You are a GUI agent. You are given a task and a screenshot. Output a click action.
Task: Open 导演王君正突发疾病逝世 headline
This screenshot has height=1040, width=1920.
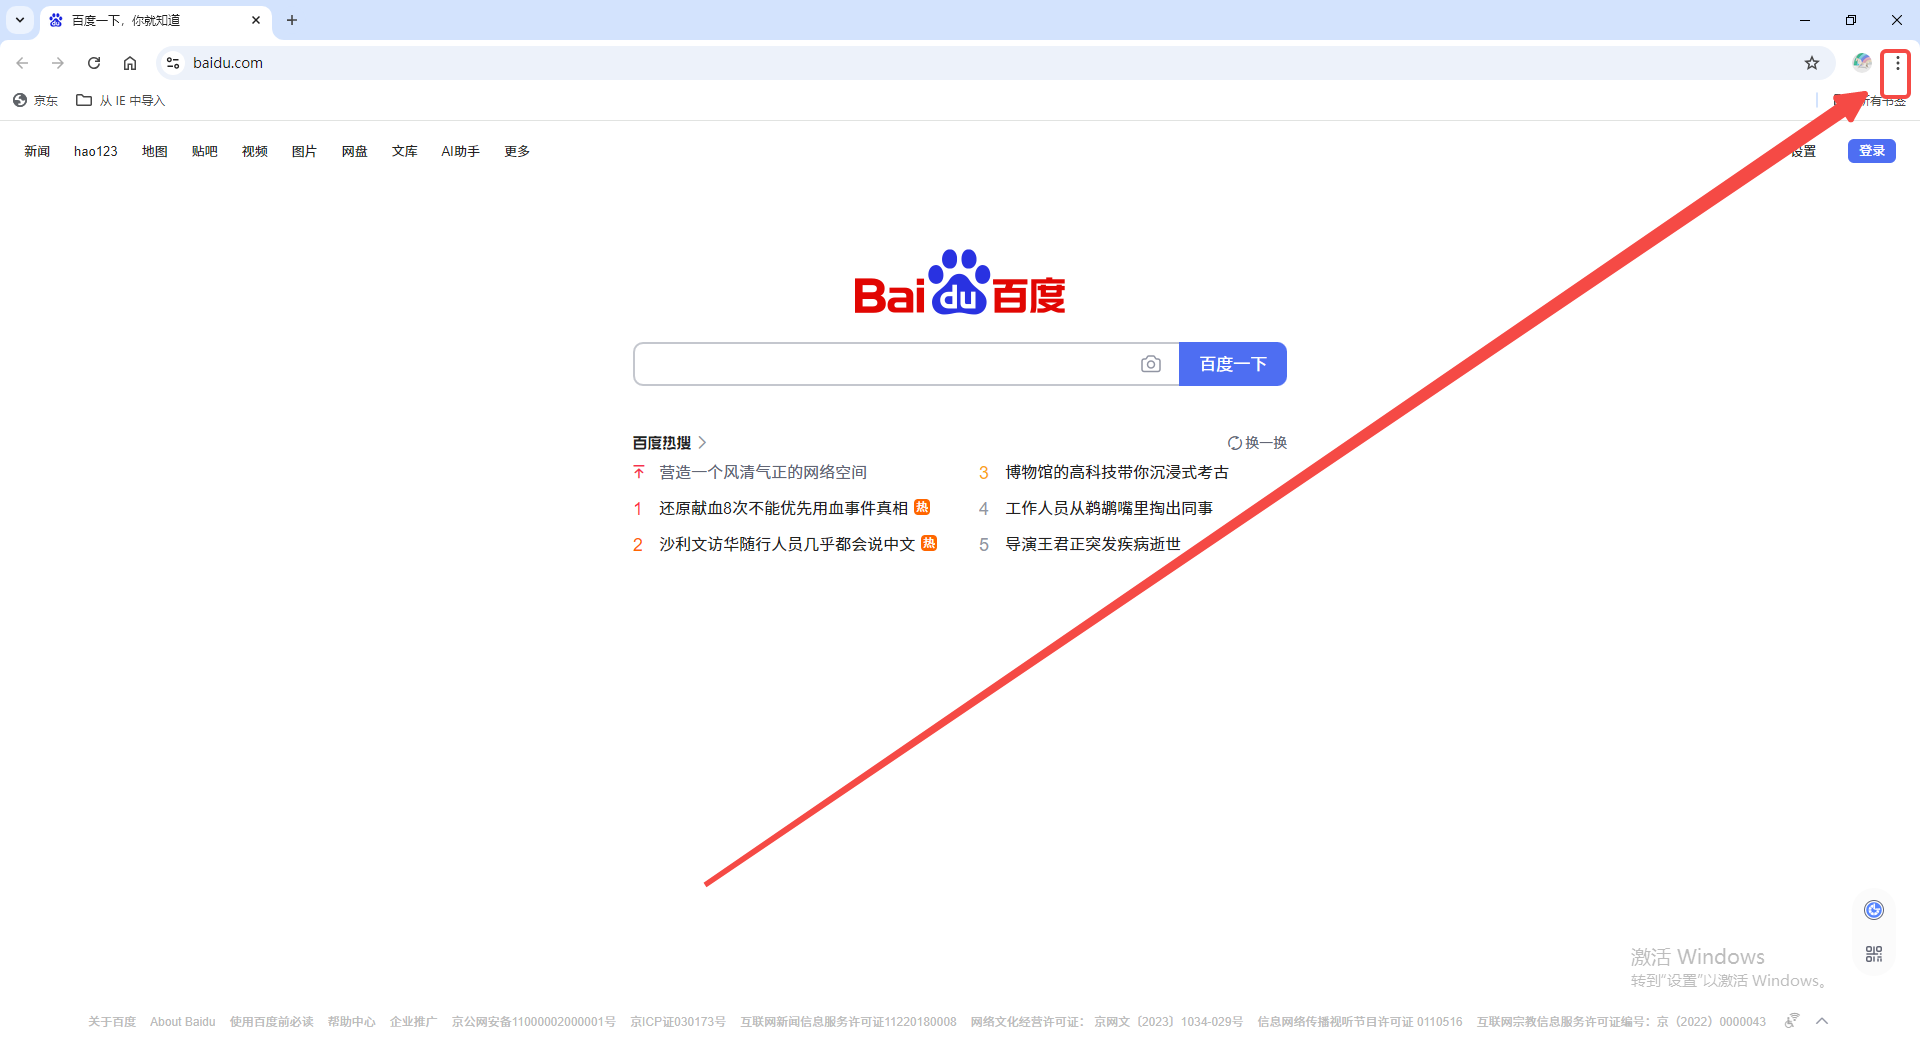click(x=1093, y=544)
